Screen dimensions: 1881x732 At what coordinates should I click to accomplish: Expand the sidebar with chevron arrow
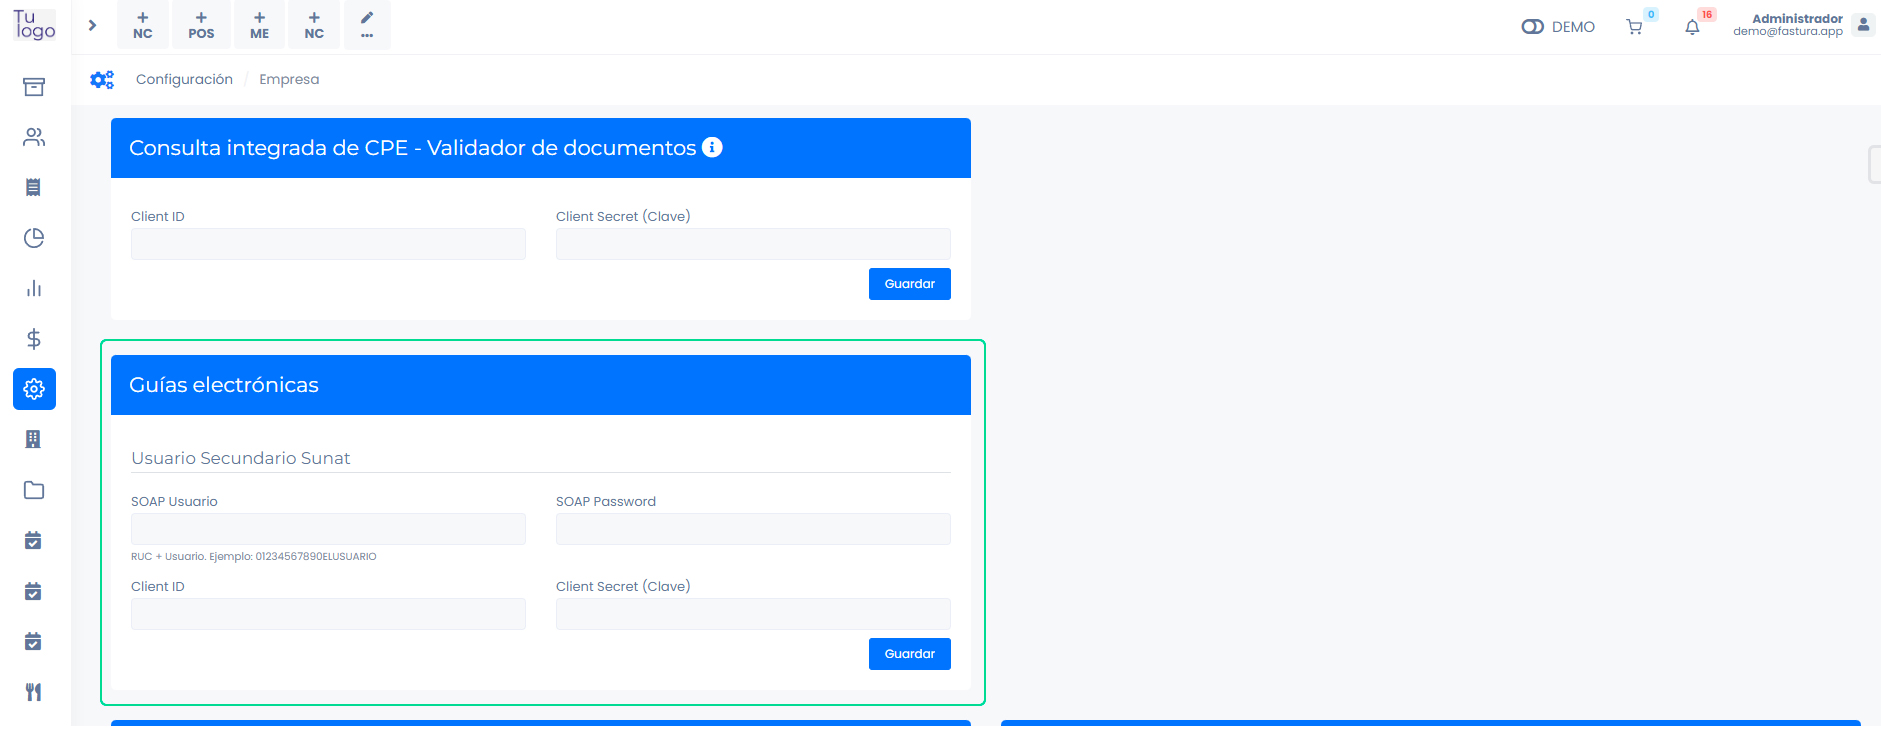pos(92,25)
